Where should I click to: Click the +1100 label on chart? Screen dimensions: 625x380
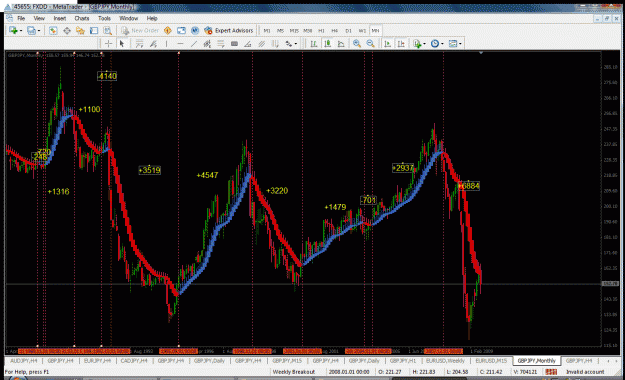(89, 110)
